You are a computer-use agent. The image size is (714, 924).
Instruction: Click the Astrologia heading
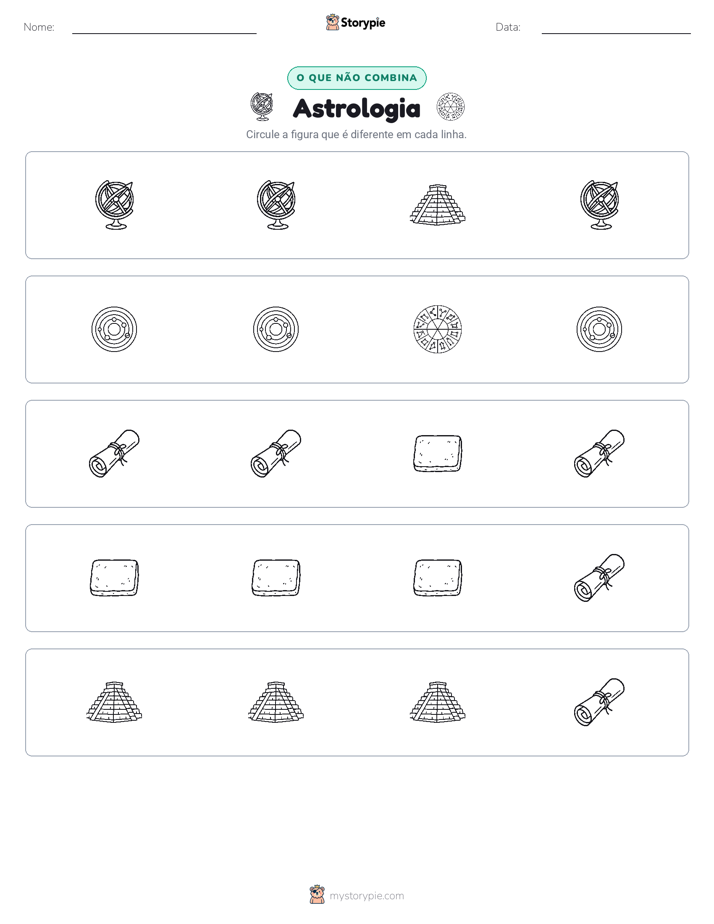point(356,108)
